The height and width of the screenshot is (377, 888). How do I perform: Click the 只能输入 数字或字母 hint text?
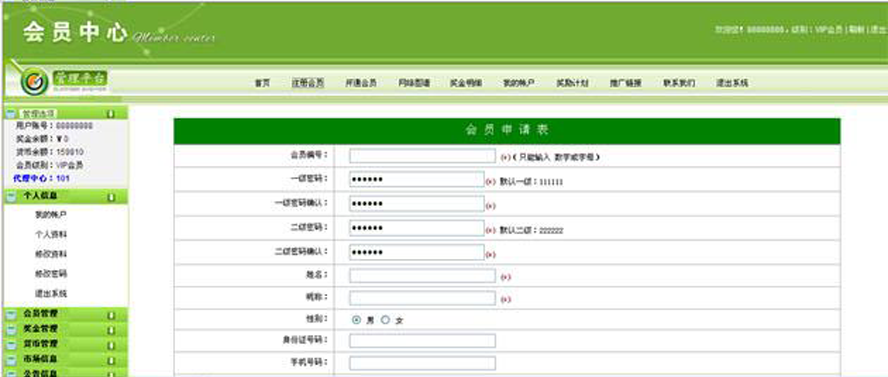(556, 157)
